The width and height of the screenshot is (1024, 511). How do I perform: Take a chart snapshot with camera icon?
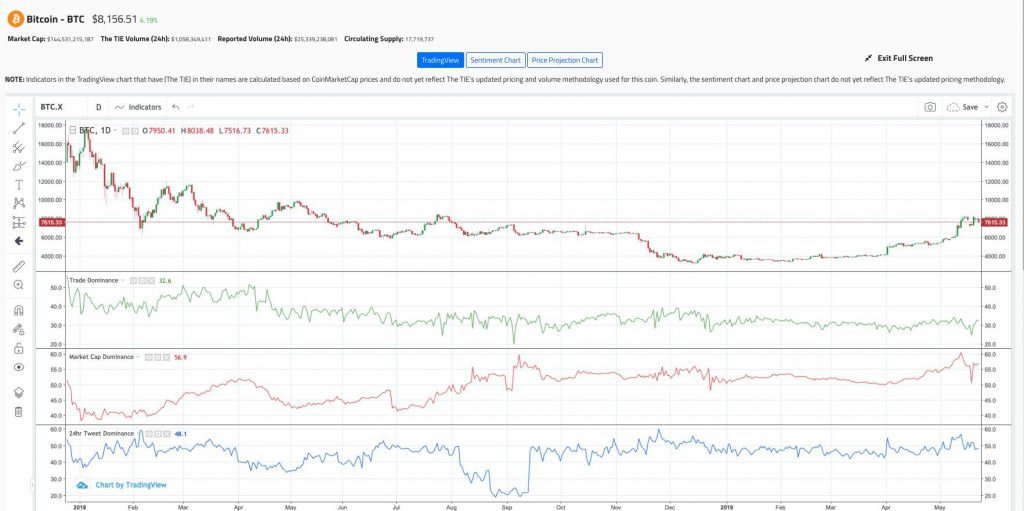(930, 107)
